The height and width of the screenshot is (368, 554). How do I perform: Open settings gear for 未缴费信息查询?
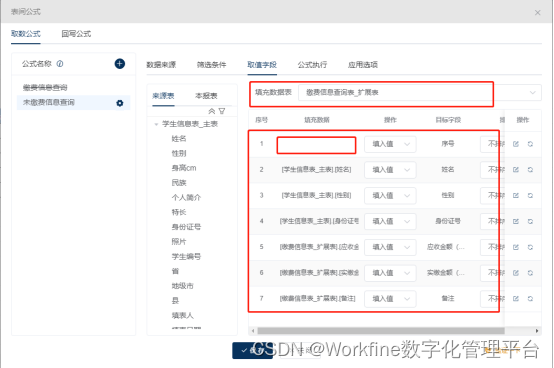point(120,103)
